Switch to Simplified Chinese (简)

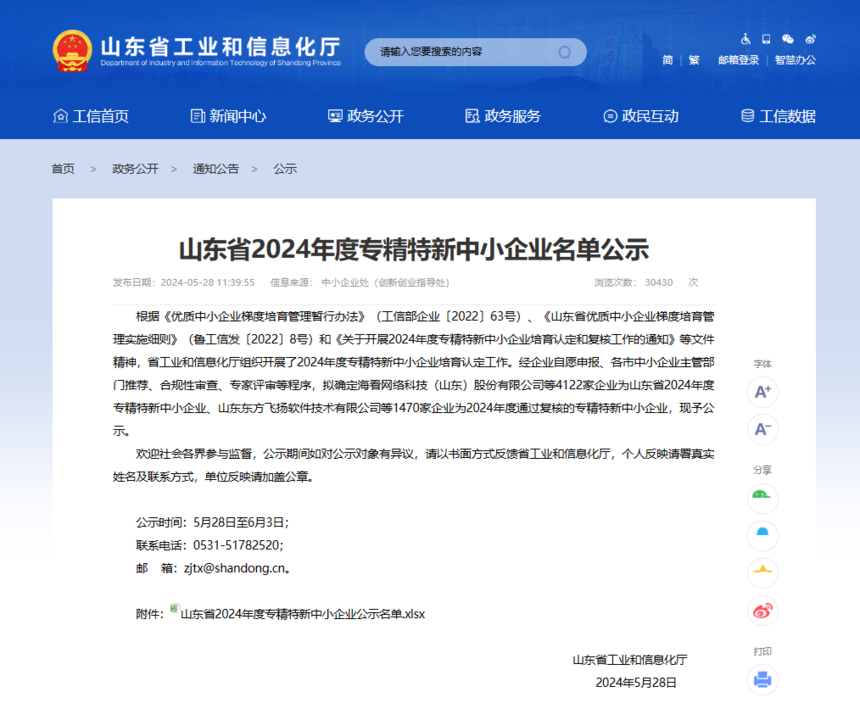click(x=667, y=60)
